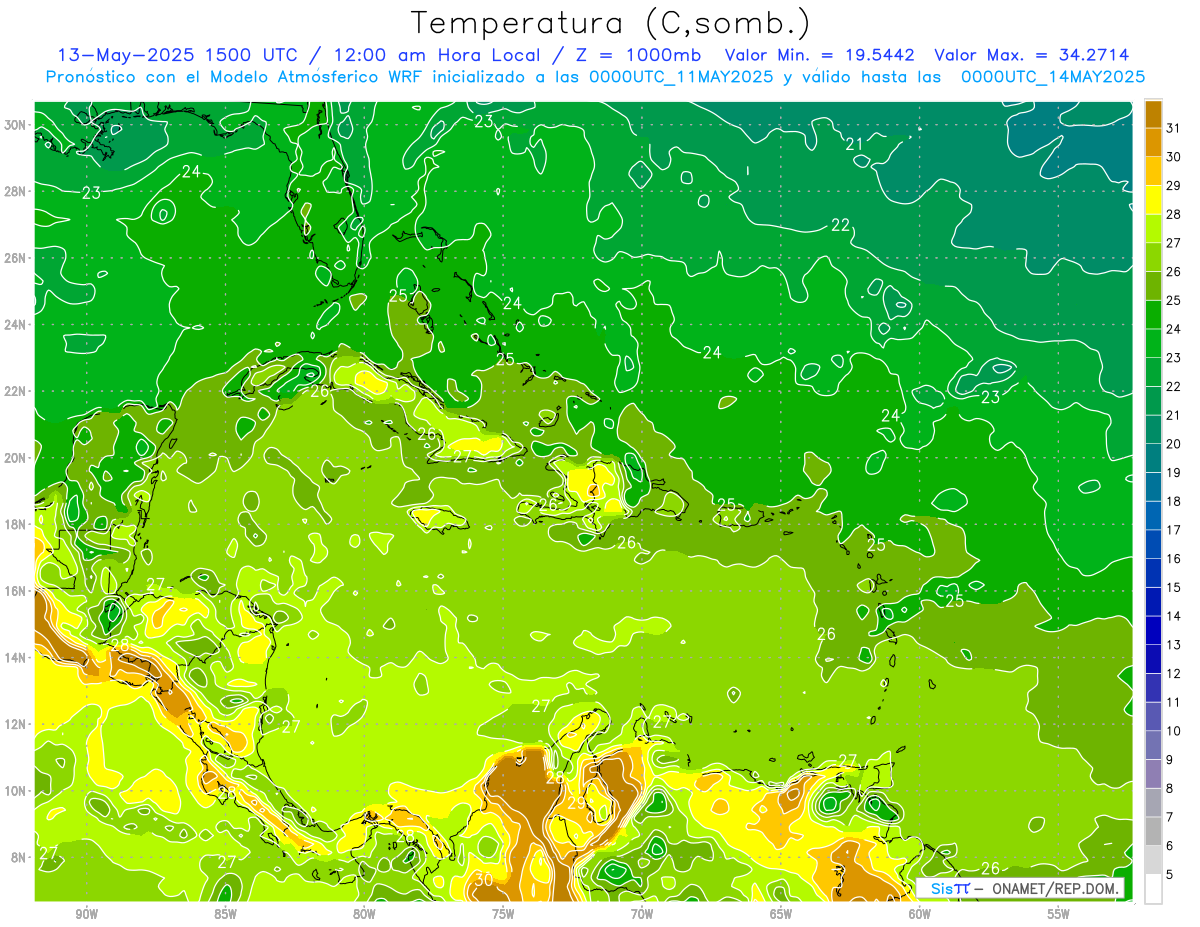This screenshot has height=927, width=1200.
Task: Click the 20N latitude axis label
Action: (x=16, y=458)
